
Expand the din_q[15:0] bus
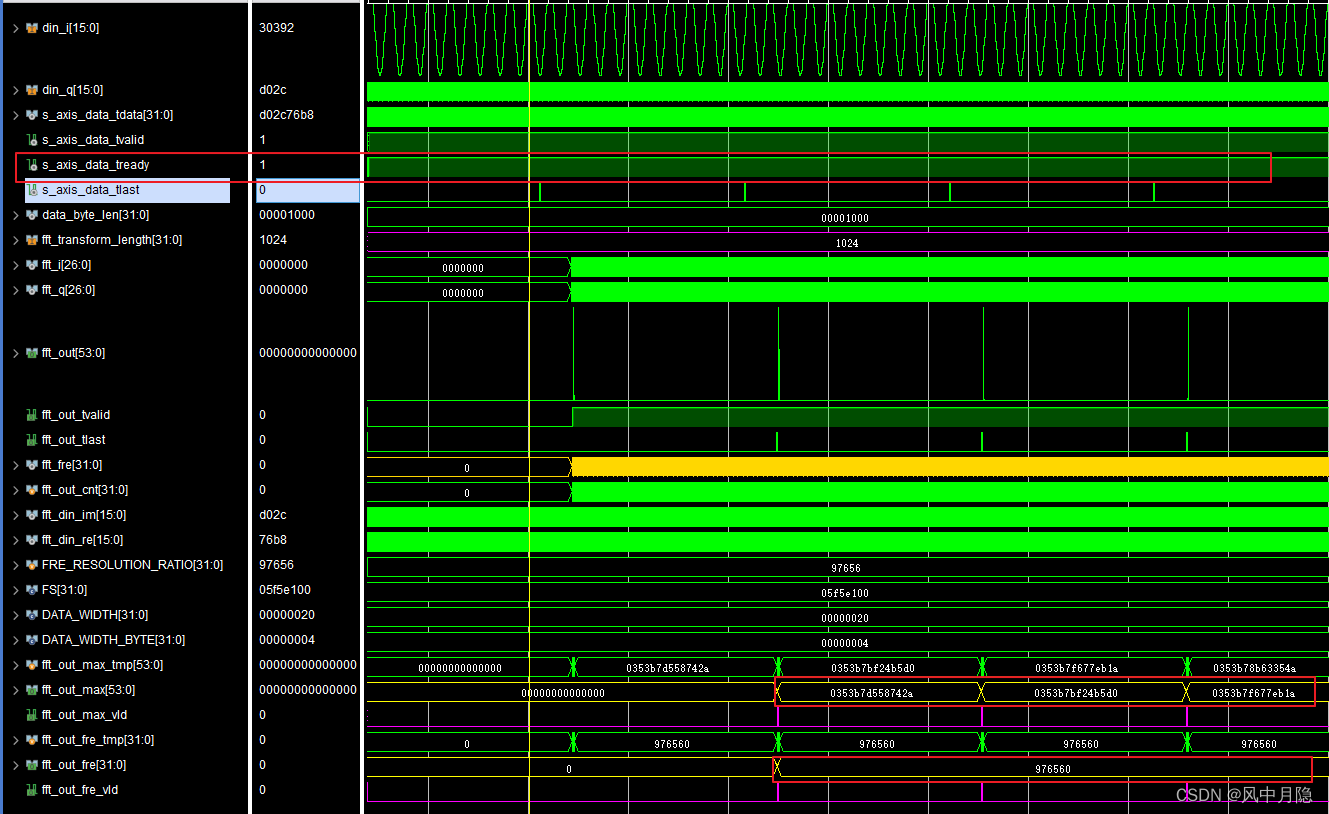pyautogui.click(x=15, y=90)
